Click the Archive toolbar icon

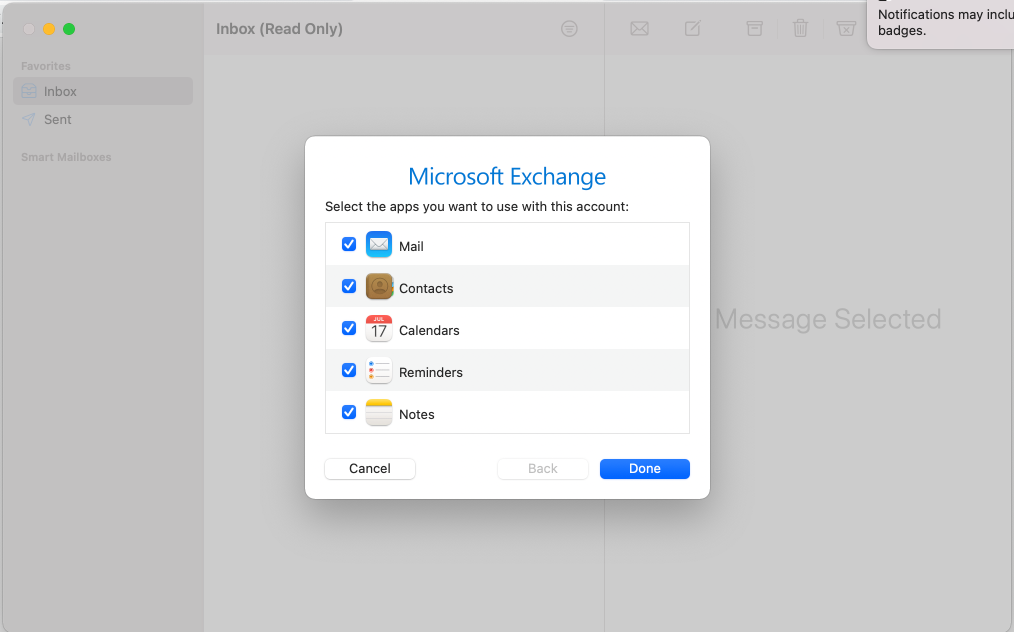[754, 28]
